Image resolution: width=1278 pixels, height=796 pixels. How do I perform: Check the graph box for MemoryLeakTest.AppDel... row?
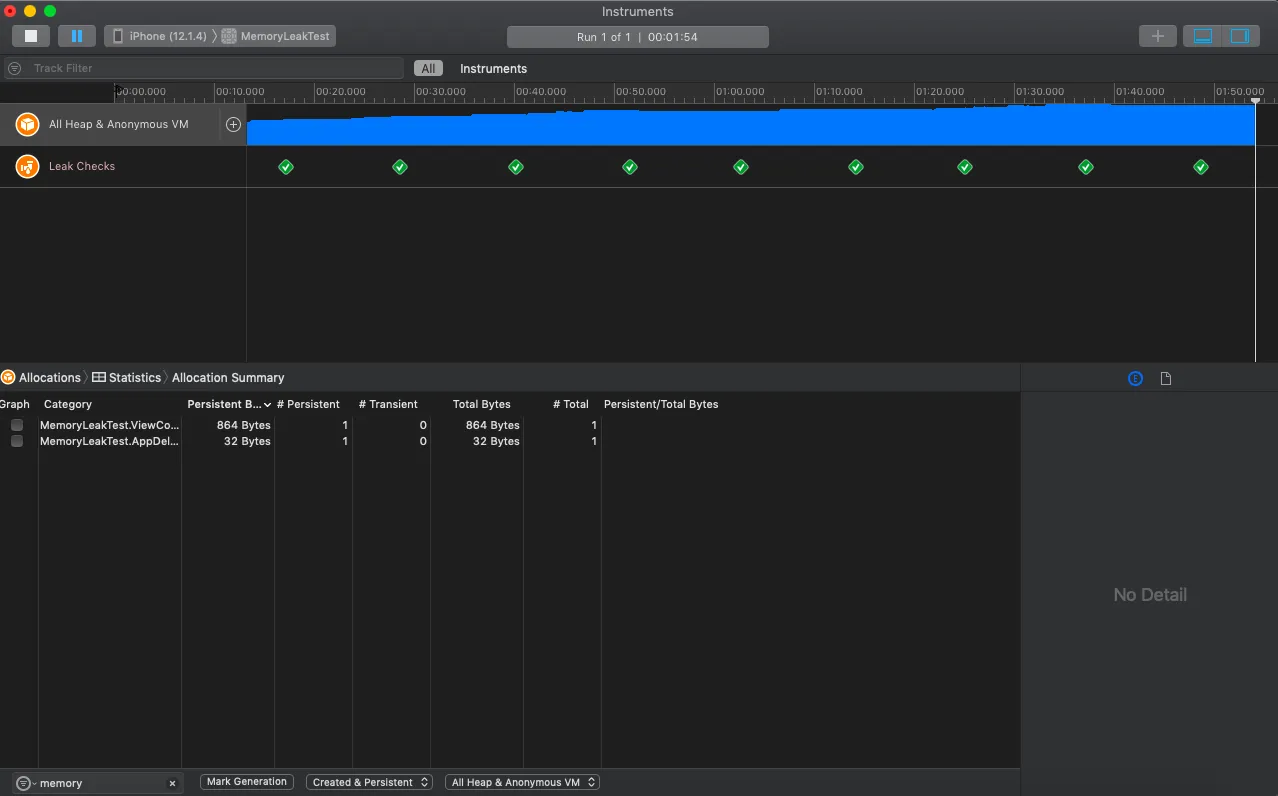click(x=17, y=441)
